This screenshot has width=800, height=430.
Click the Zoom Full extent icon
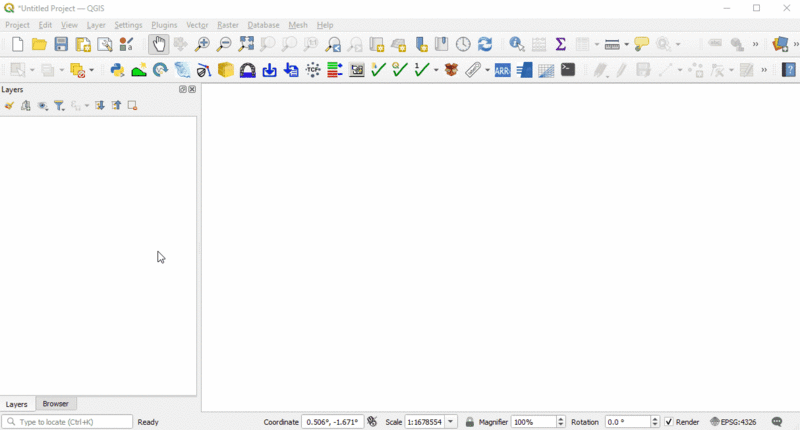(x=246, y=44)
